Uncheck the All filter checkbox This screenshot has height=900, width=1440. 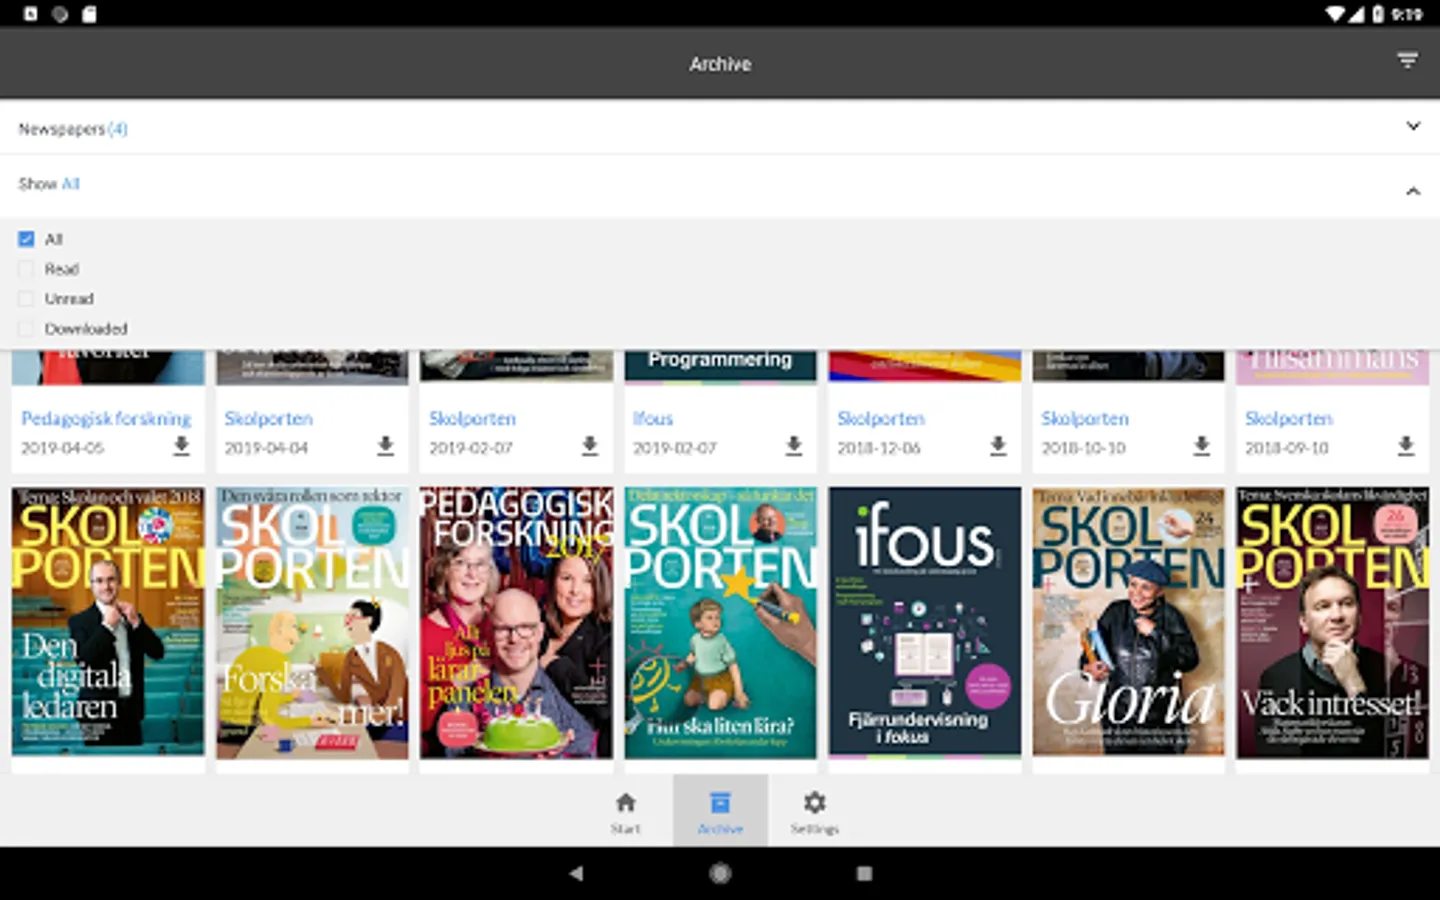point(26,239)
